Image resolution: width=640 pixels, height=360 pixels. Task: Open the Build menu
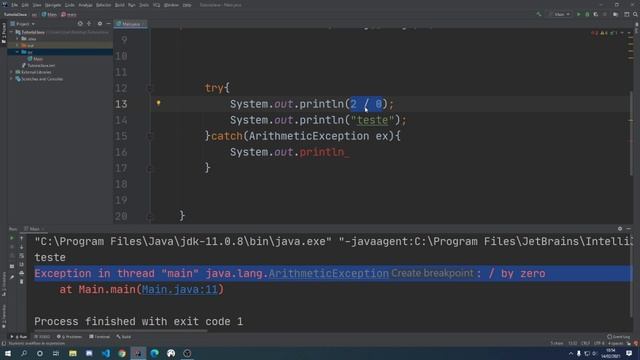[120, 5]
